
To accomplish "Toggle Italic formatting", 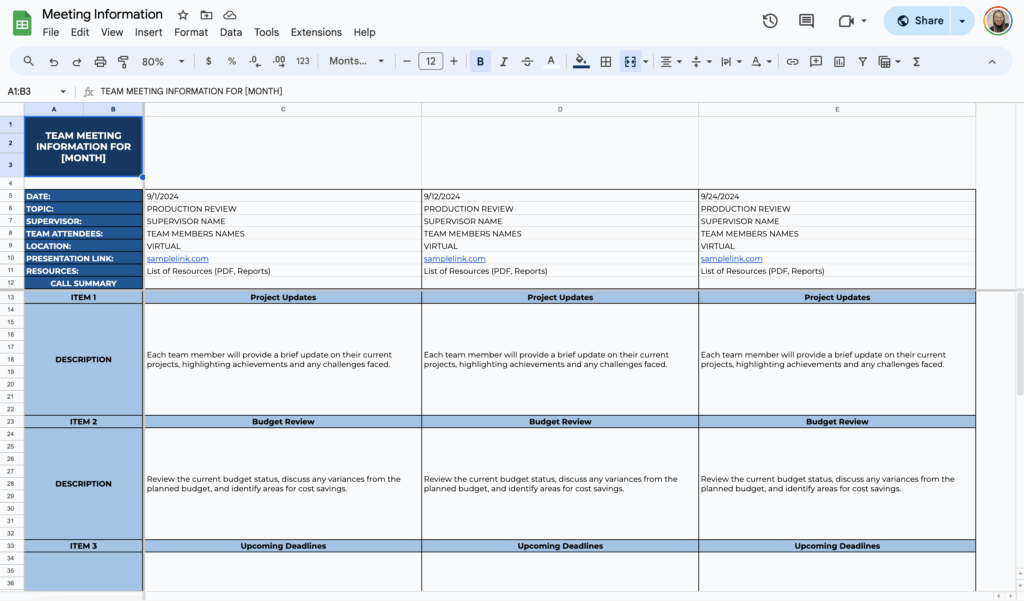I will coord(504,61).
